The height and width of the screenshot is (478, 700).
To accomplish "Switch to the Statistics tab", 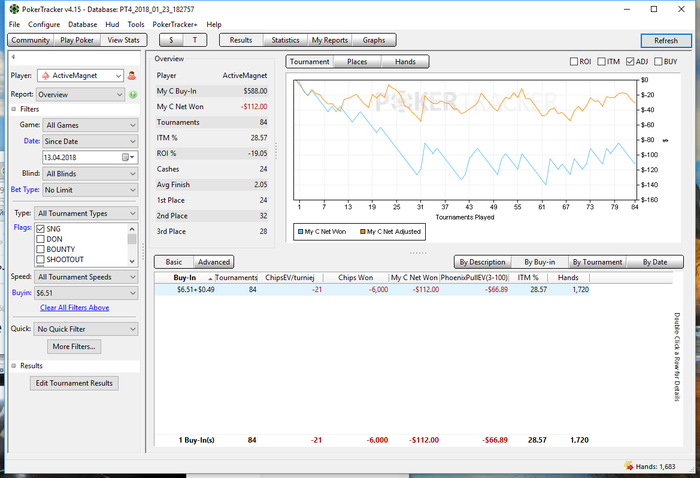I will tap(285, 40).
